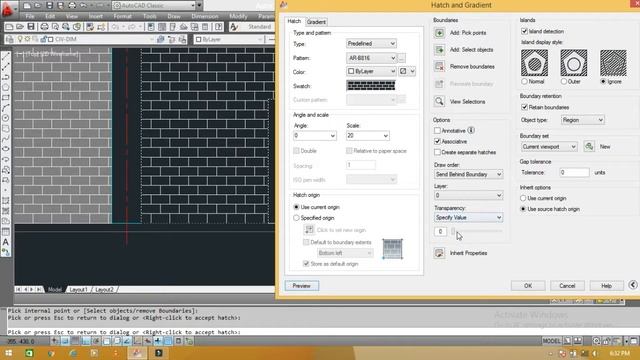The image size is (640, 360).
Task: Click the hatch pattern Swatch preview
Action: [371, 85]
